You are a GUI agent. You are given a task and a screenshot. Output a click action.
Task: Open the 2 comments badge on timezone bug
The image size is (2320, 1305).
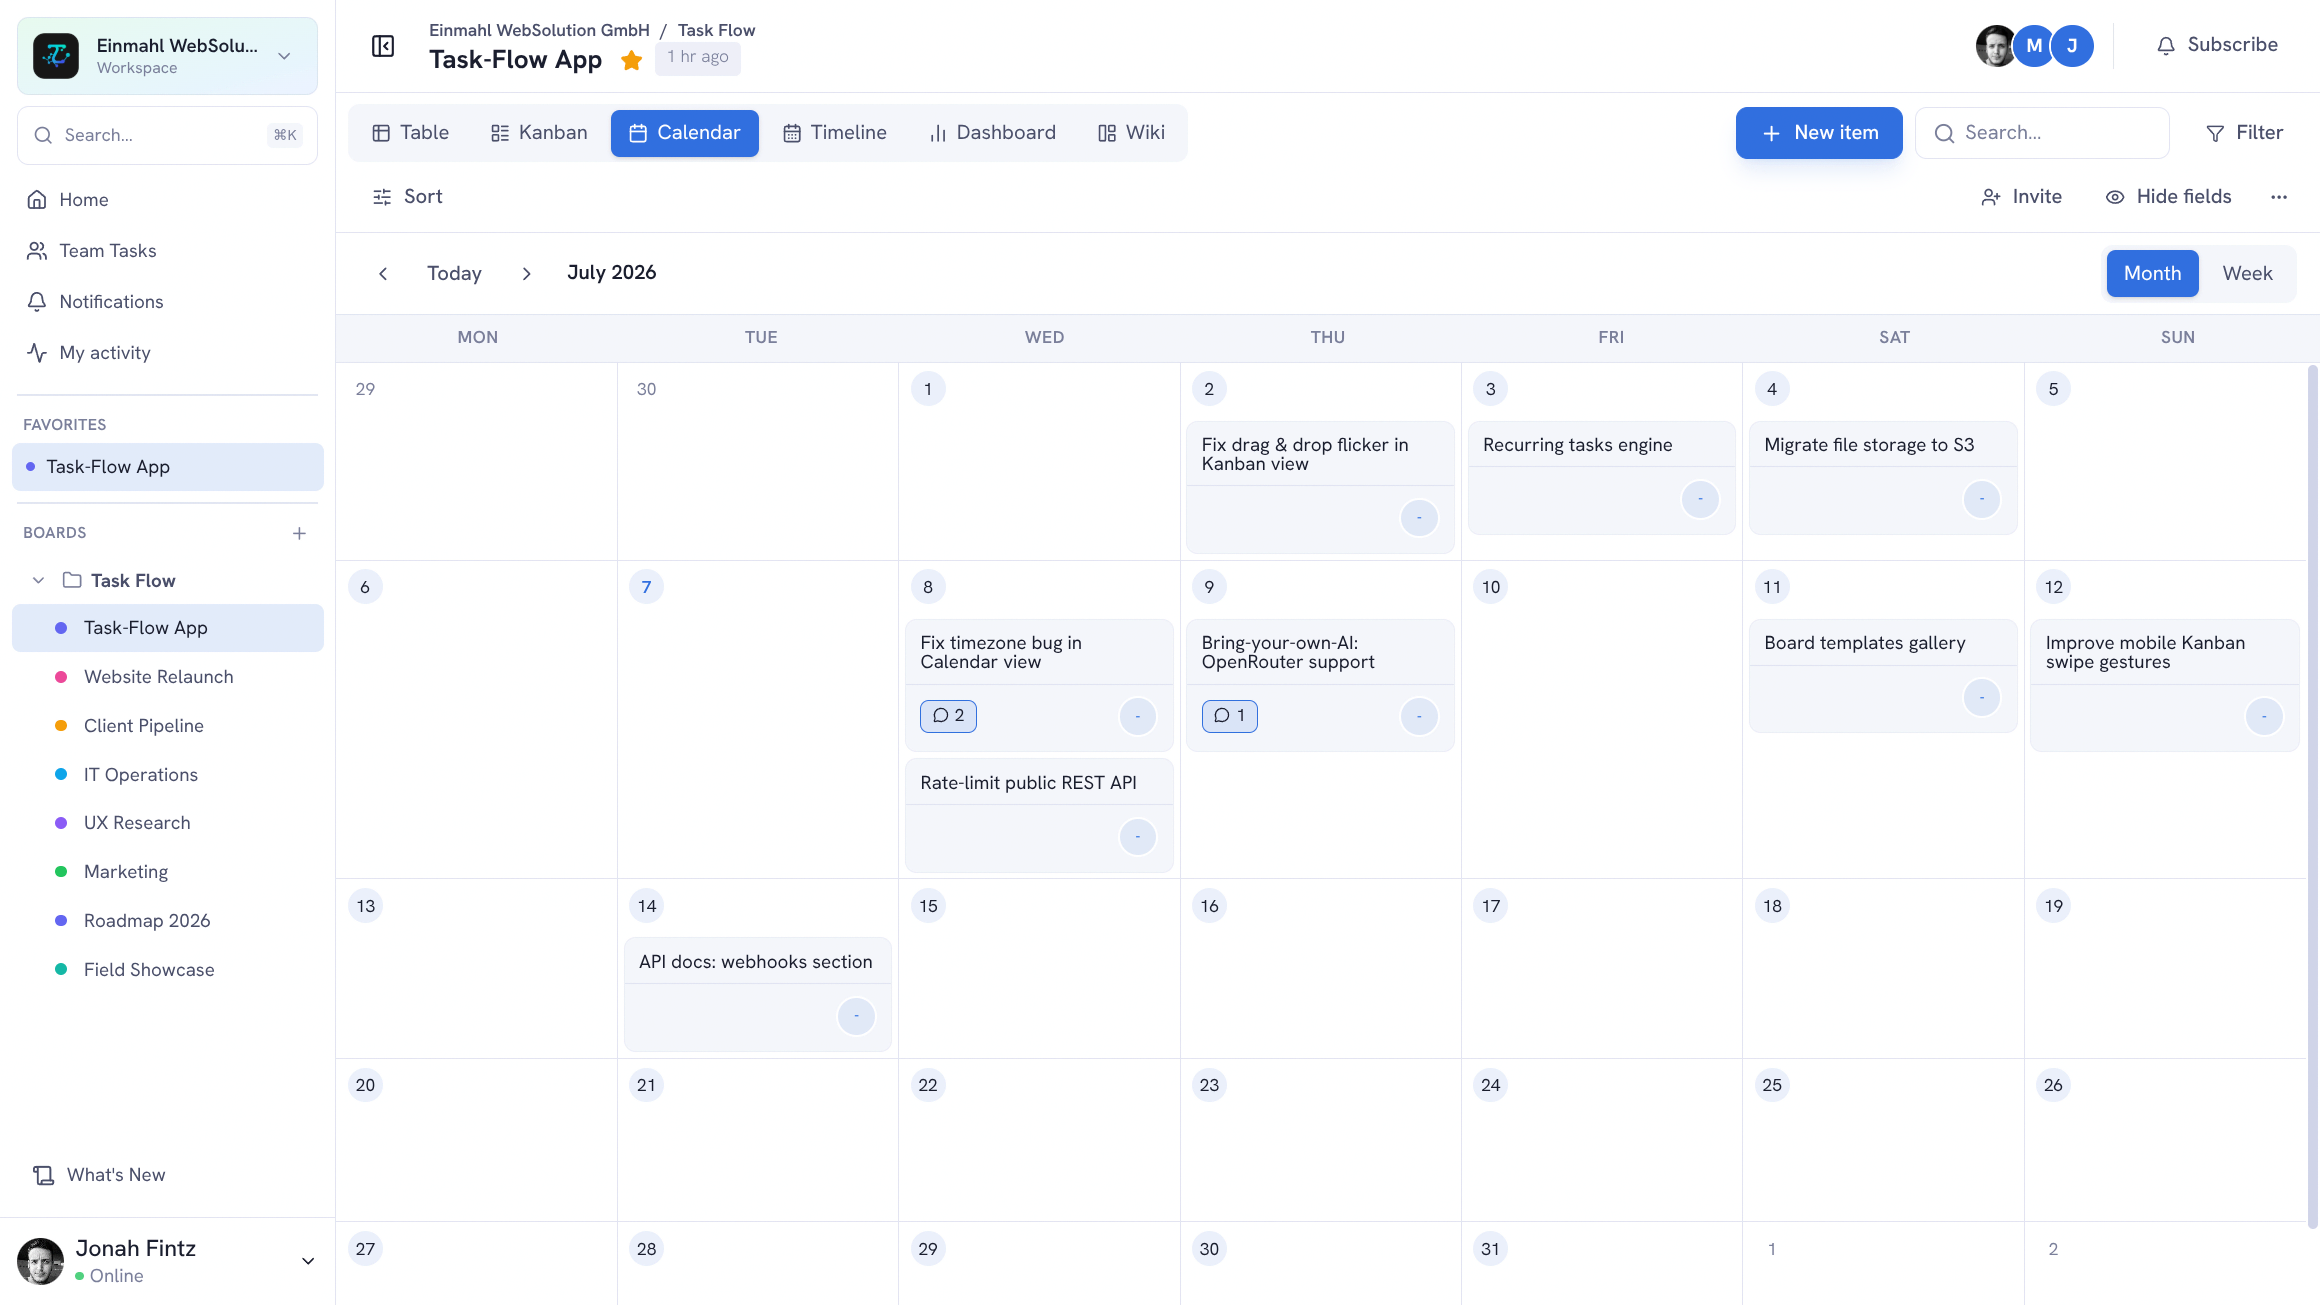(x=948, y=716)
